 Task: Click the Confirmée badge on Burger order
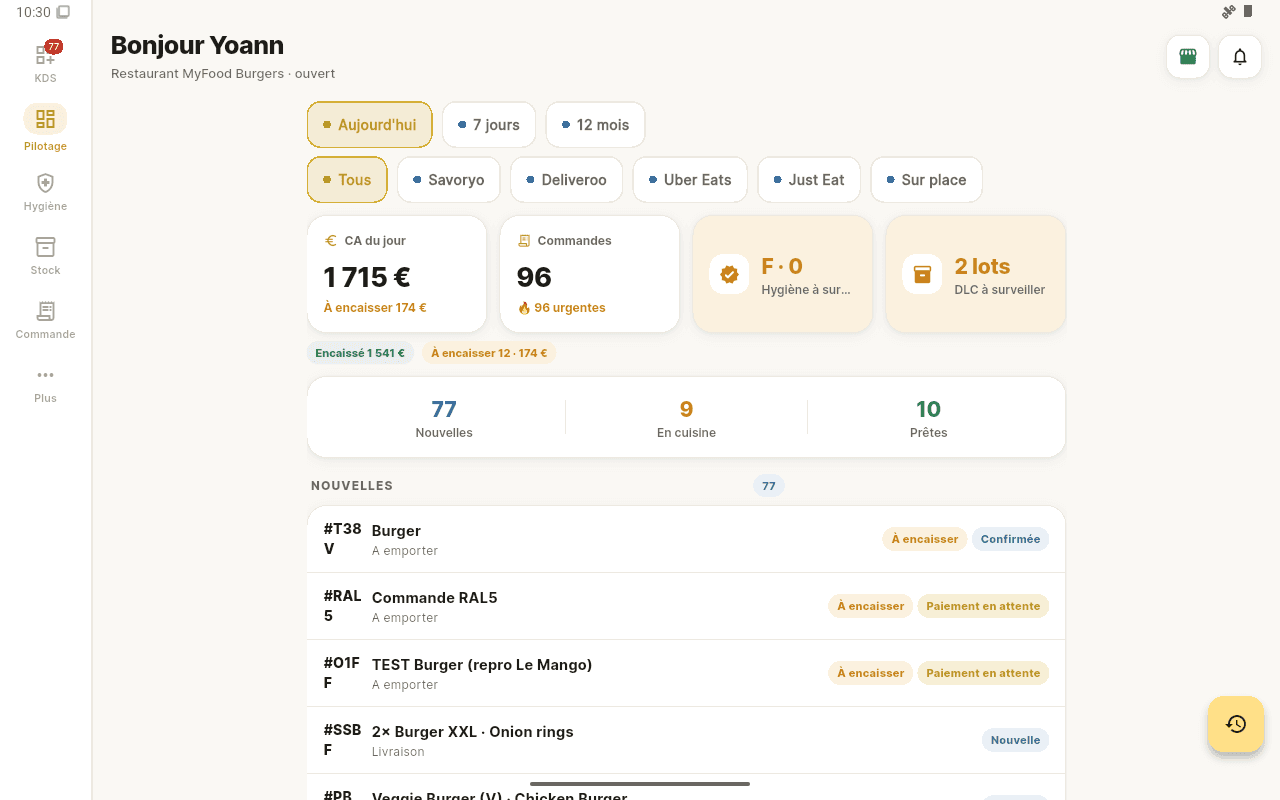click(x=1010, y=539)
